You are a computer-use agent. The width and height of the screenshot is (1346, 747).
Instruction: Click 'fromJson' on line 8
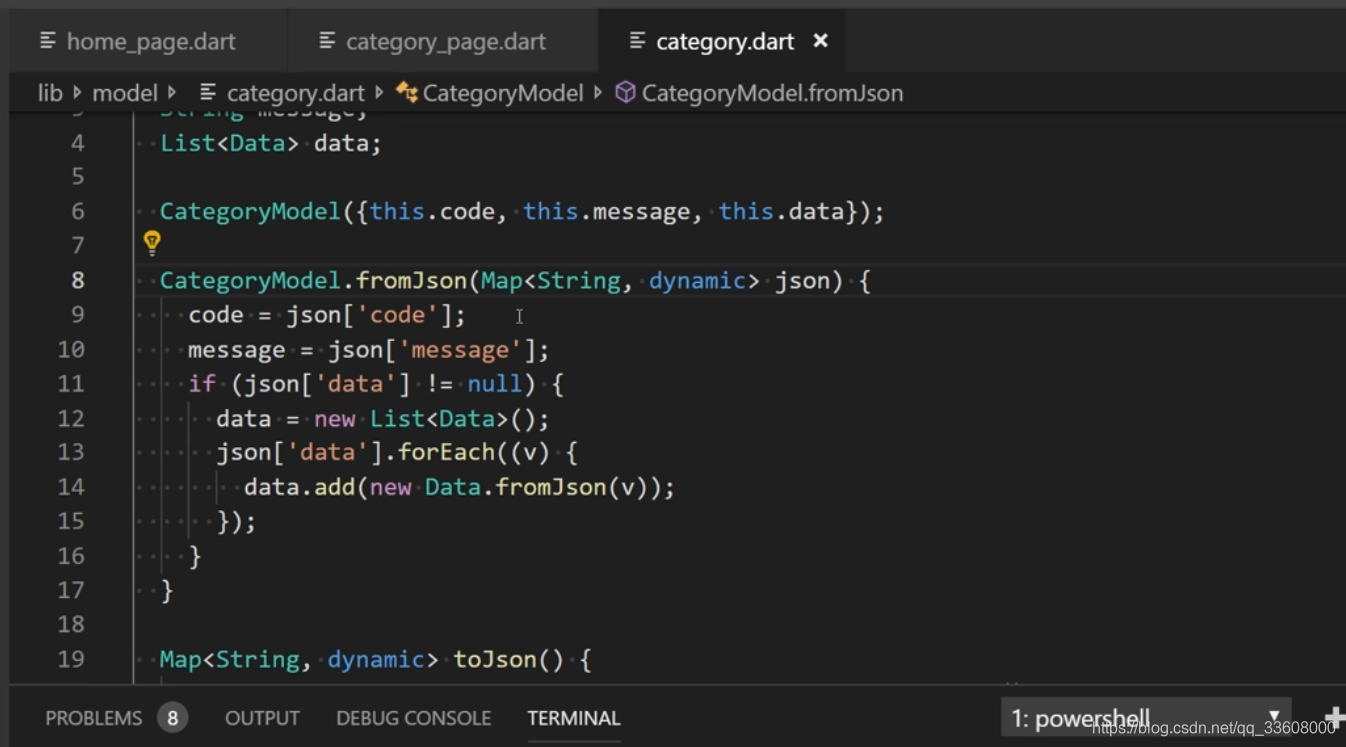(x=412, y=281)
